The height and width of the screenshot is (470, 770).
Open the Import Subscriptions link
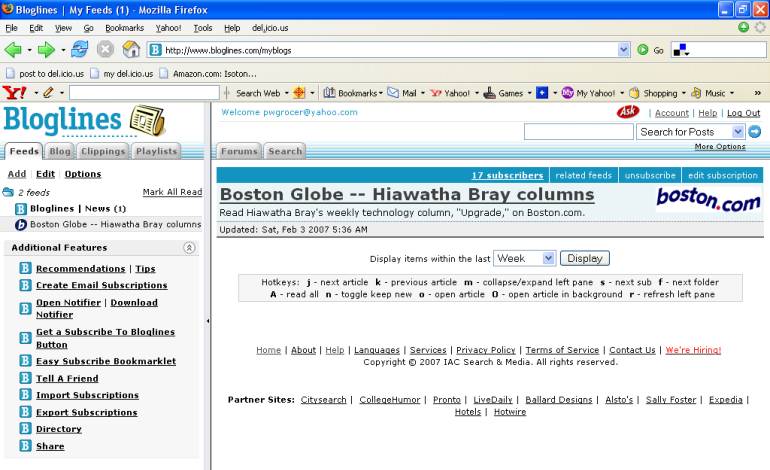(87, 395)
